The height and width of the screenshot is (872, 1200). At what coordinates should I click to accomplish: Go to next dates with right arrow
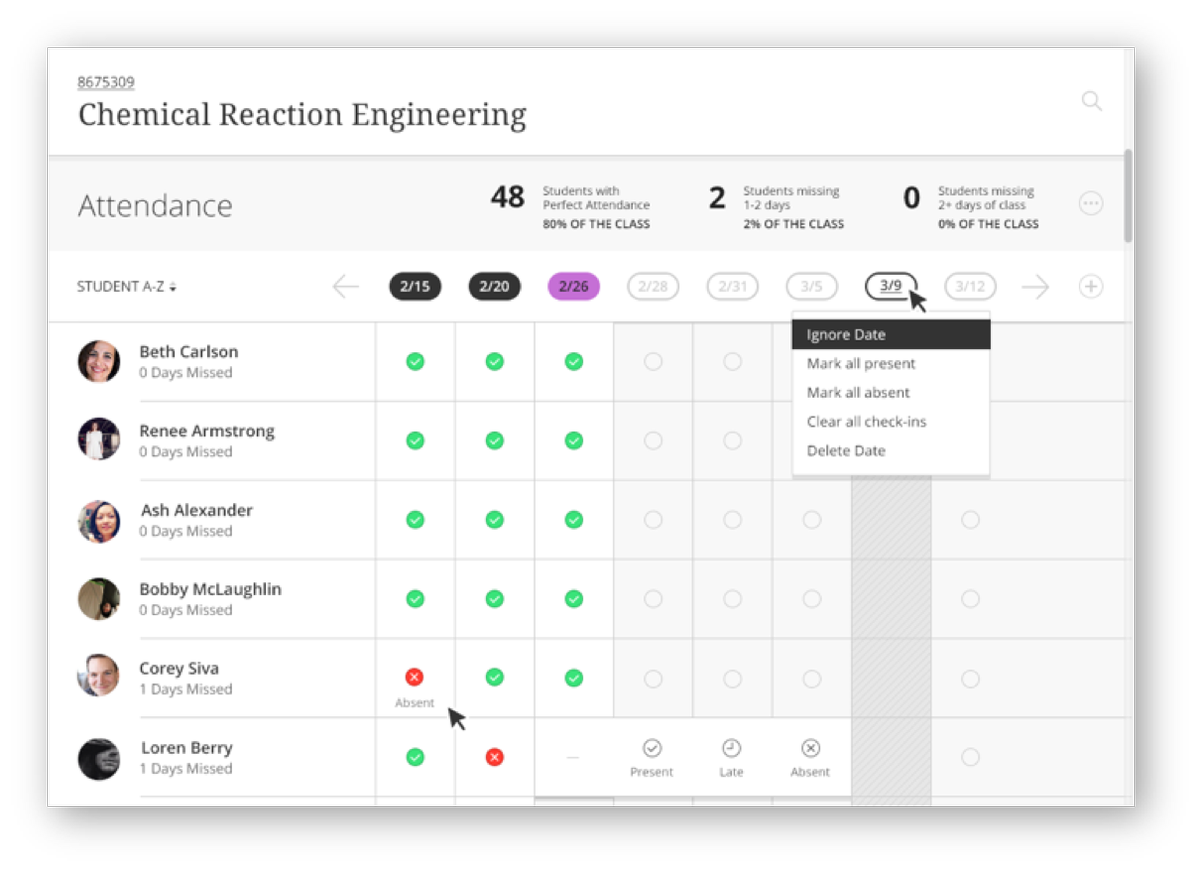(1036, 287)
